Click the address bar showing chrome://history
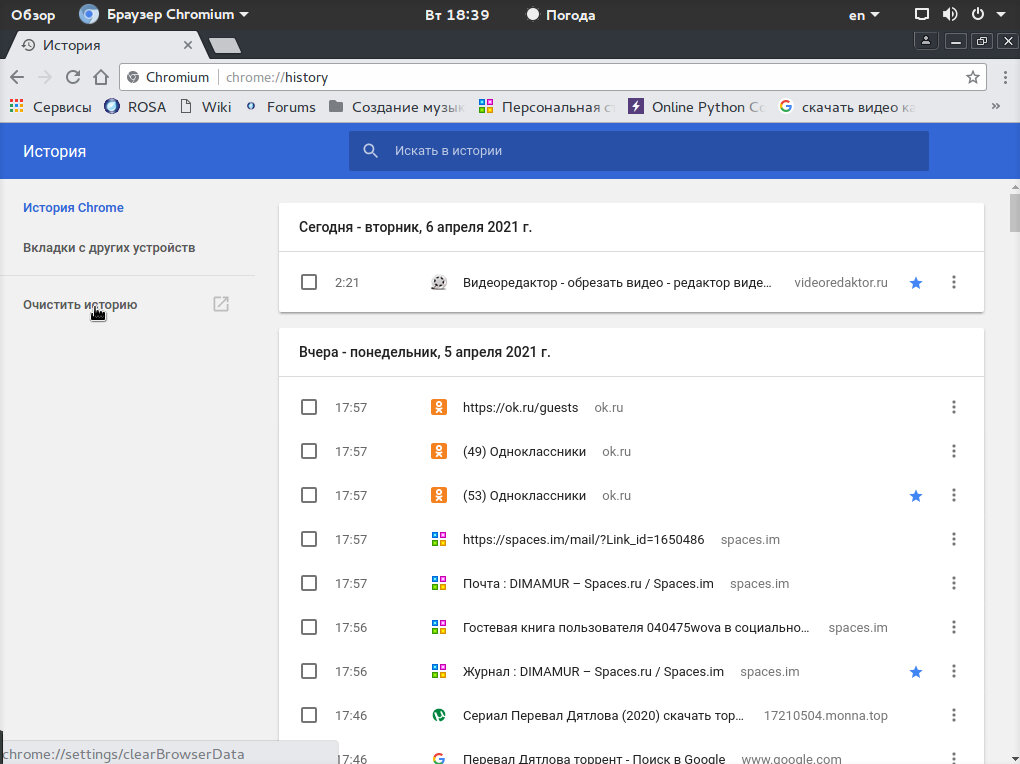This screenshot has height=764, width=1020. tap(553, 77)
